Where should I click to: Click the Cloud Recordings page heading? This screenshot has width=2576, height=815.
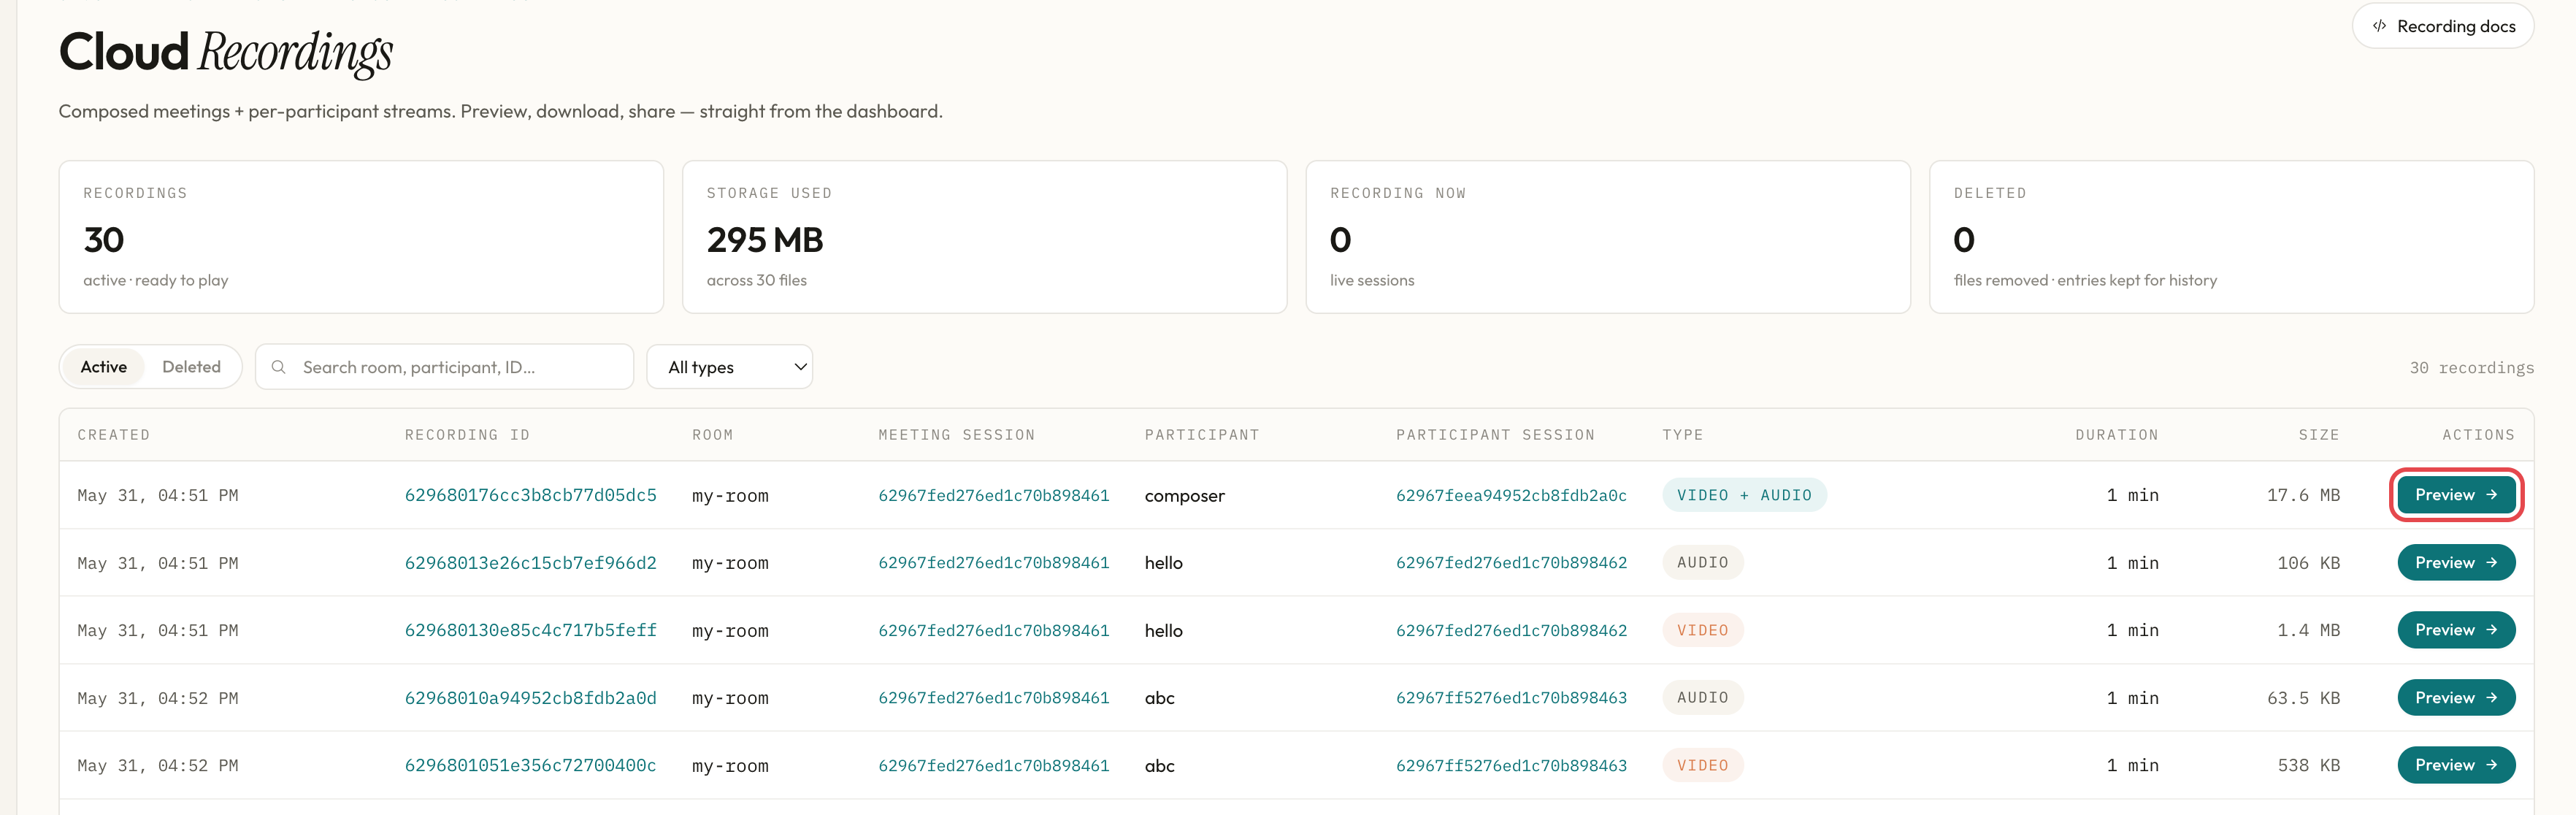(226, 53)
